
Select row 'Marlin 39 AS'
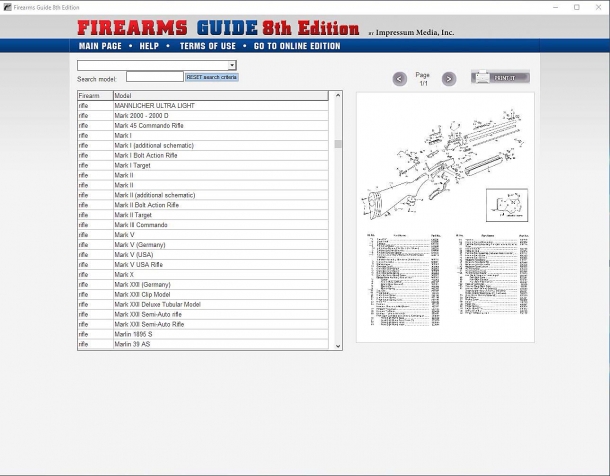point(203,344)
